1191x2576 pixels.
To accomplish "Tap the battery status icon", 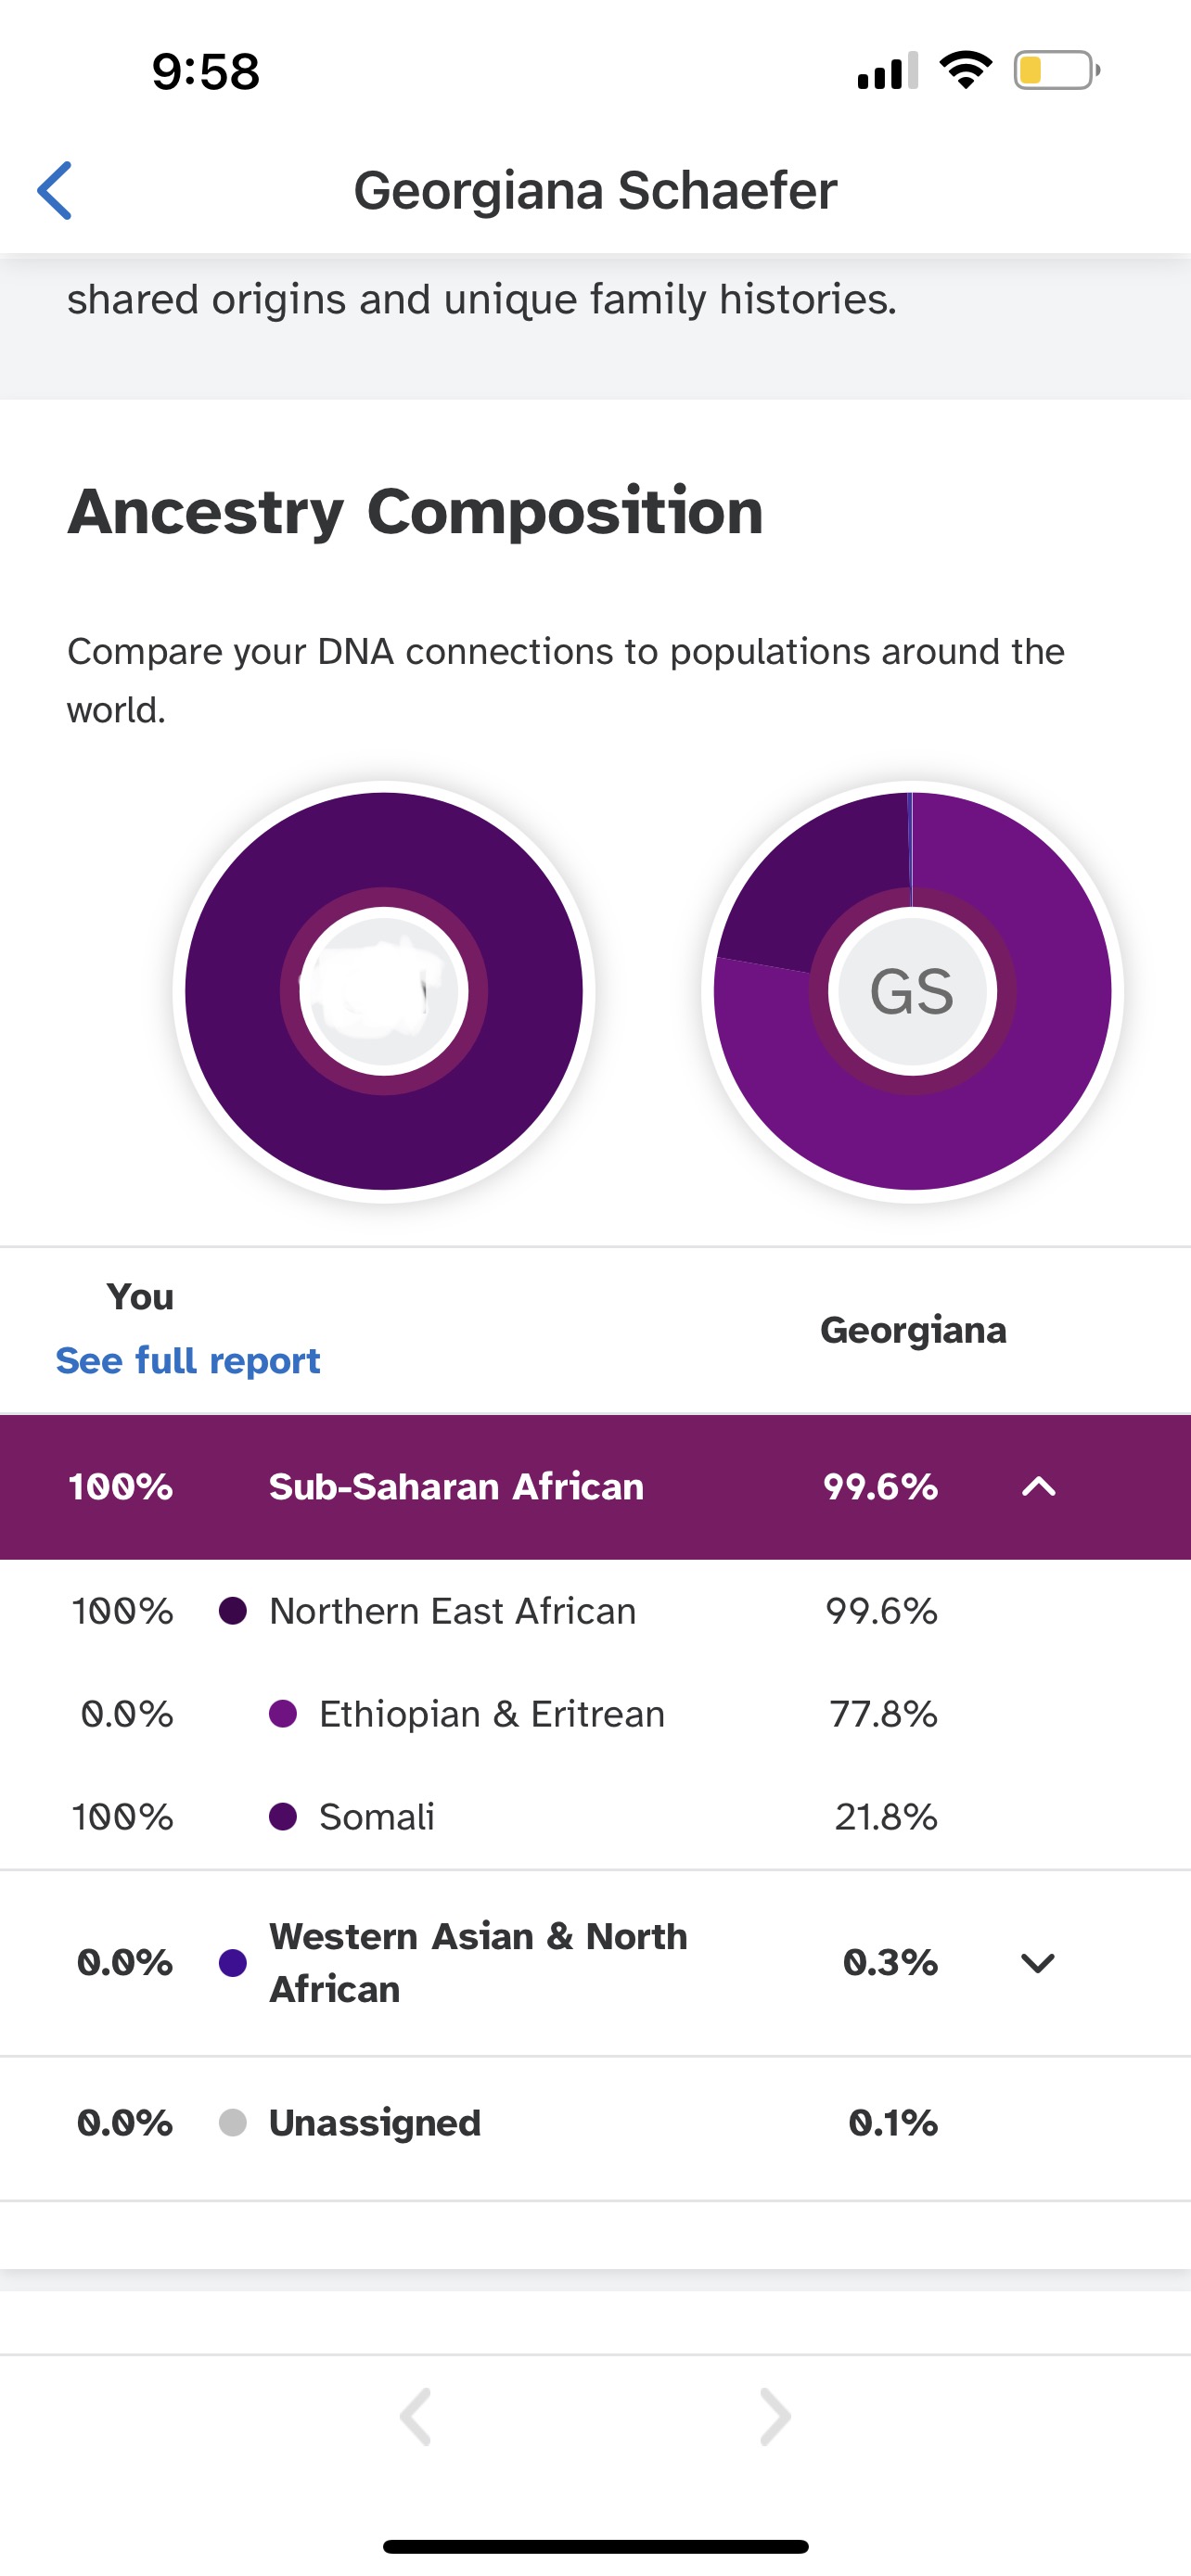I will click(1057, 71).
